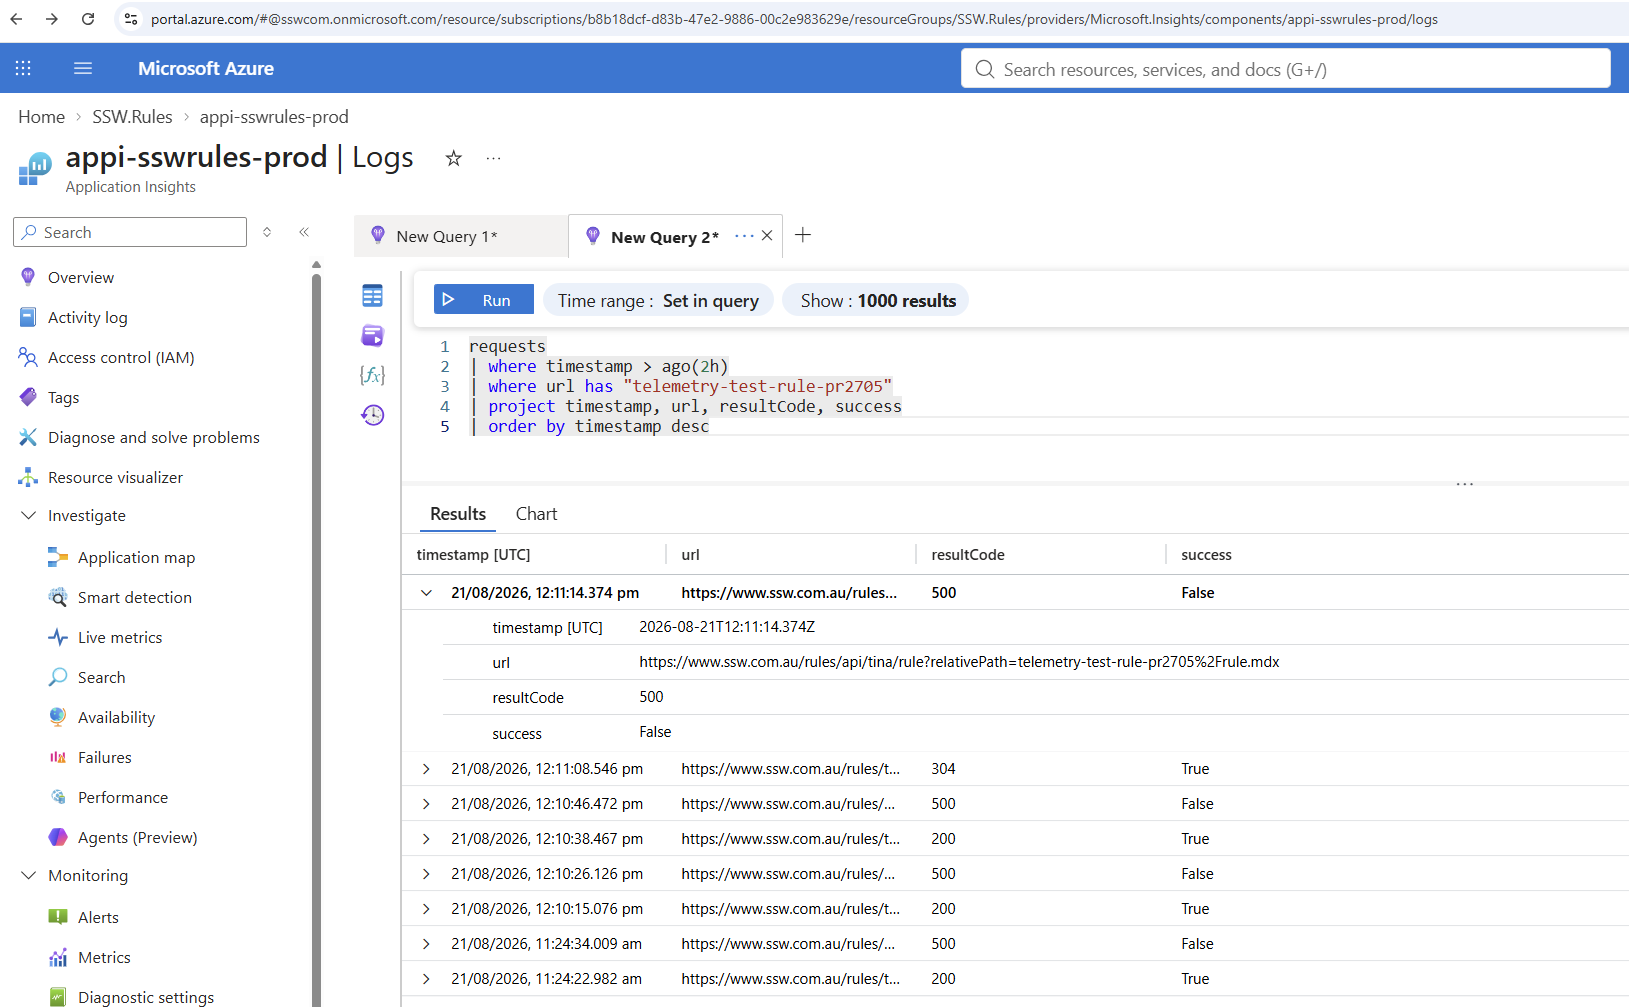The image size is (1629, 1007).
Task: Open Agents (Preview)
Action: click(x=137, y=837)
